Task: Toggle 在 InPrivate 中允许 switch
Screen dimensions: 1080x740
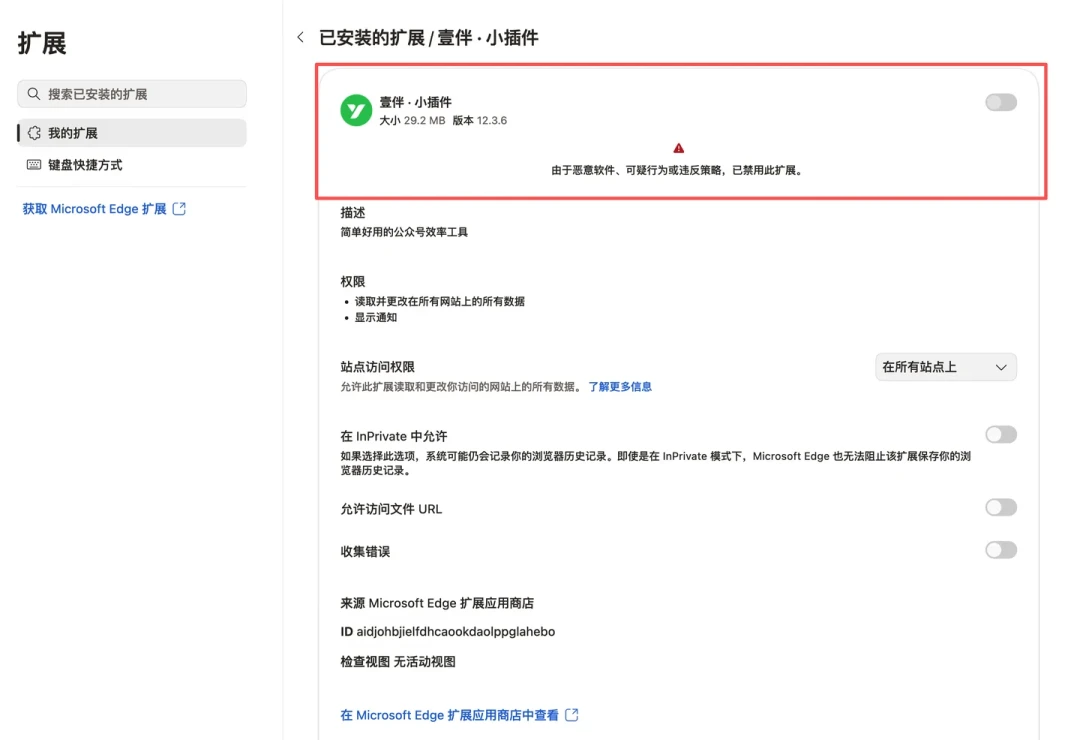Action: (x=1001, y=435)
